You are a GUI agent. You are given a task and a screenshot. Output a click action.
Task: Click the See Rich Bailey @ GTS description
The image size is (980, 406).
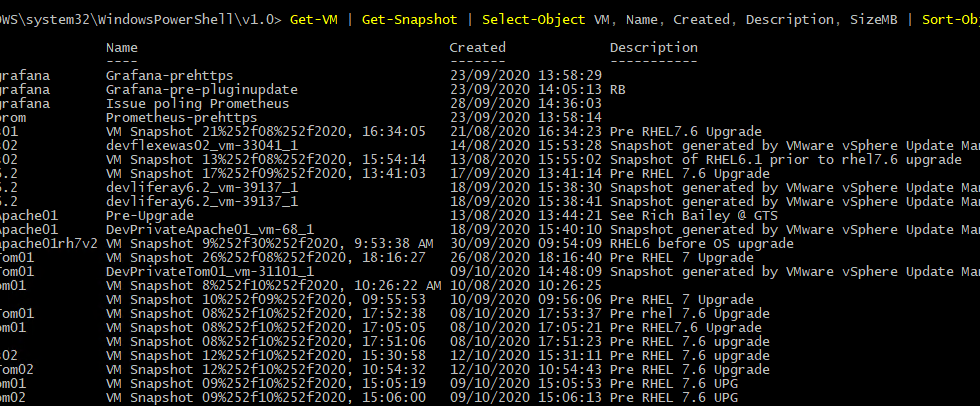tap(694, 215)
